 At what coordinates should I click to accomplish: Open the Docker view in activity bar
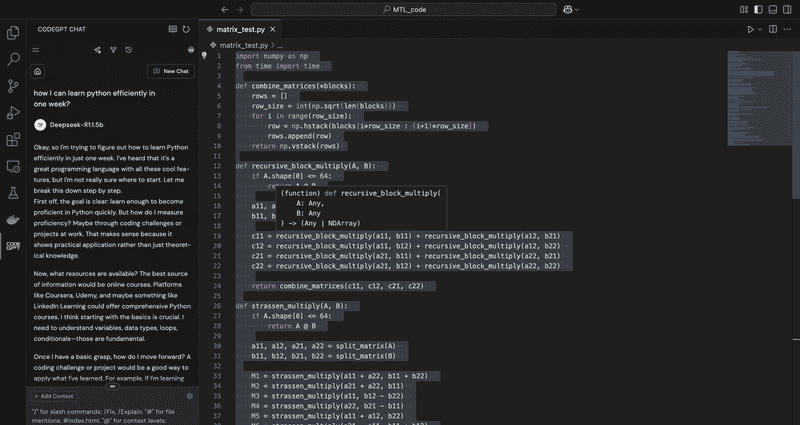13,218
